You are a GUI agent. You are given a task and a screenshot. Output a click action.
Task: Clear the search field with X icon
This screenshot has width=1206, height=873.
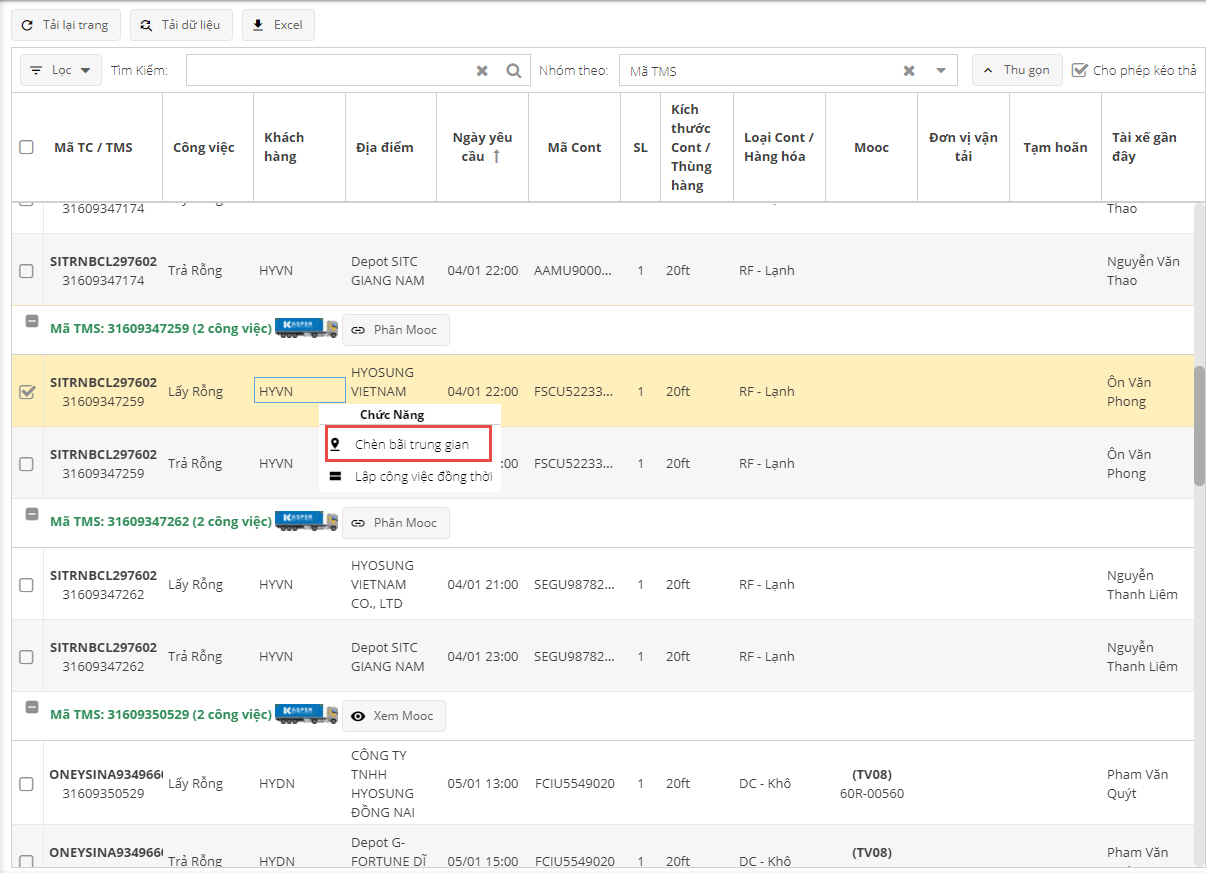482,71
